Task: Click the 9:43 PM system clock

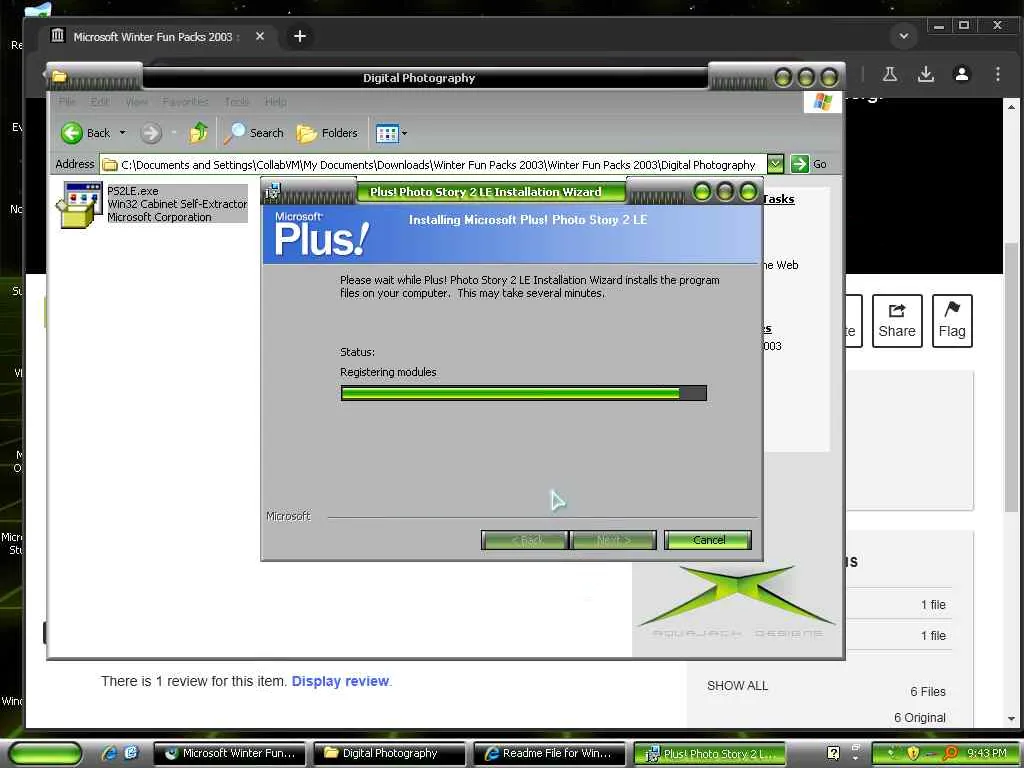Action: point(987,753)
